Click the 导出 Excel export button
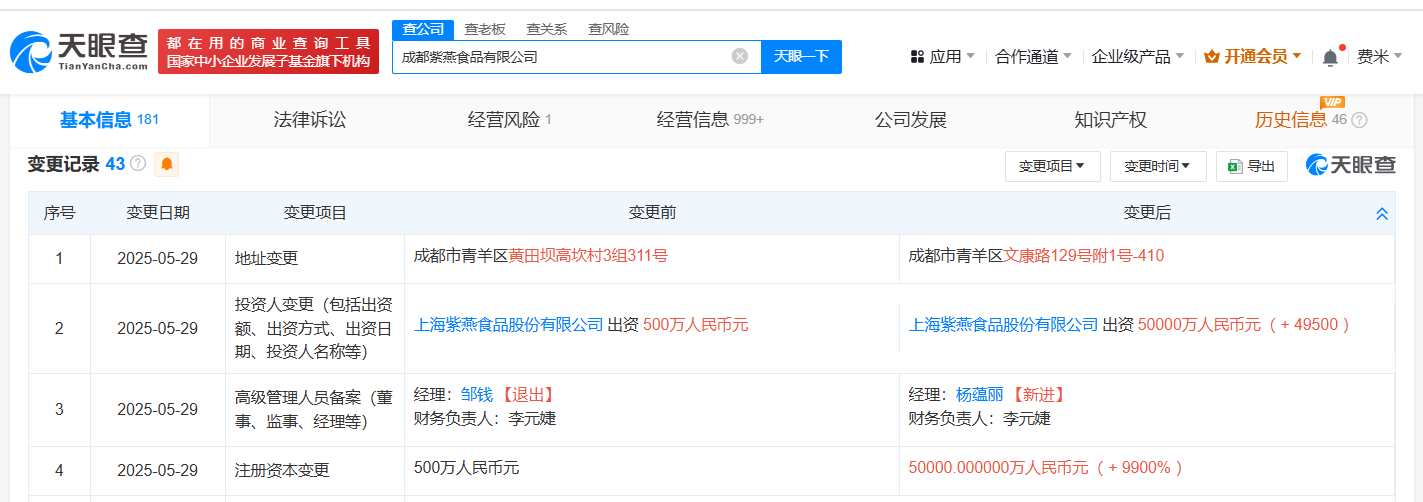 point(1251,166)
